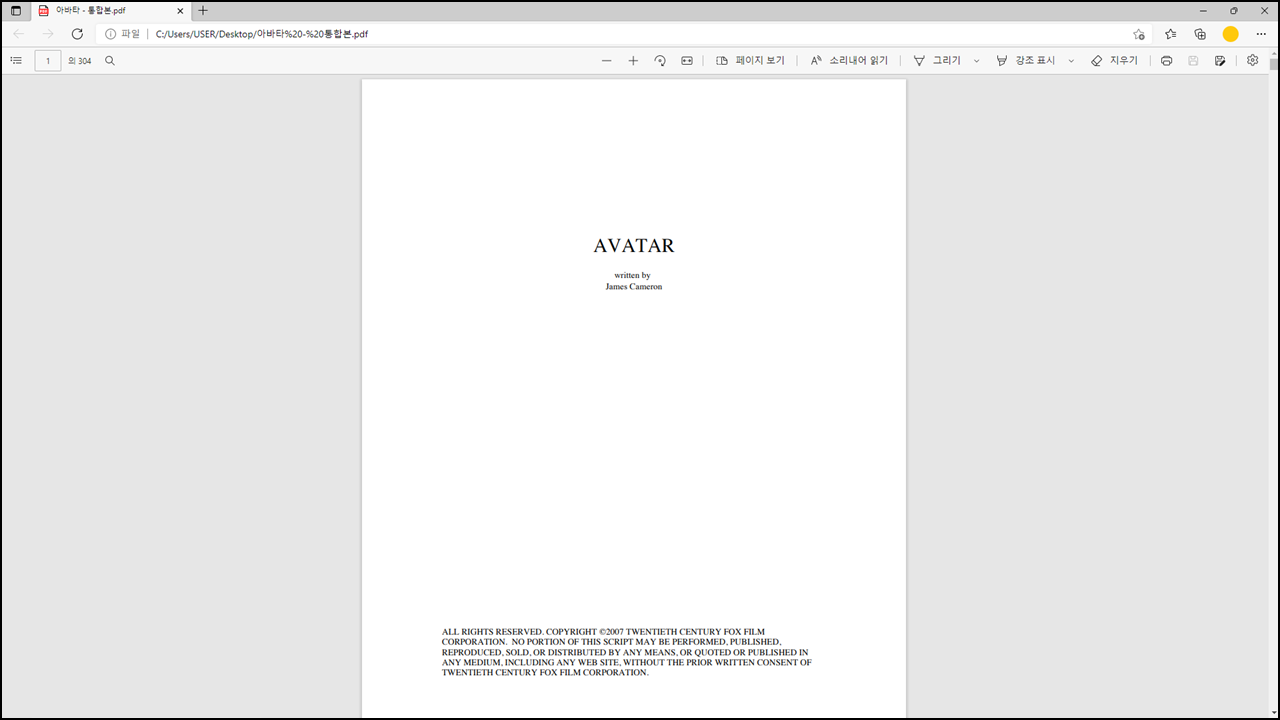This screenshot has width=1280, height=720.
Task: Click the page number input box
Action: click(x=48, y=61)
